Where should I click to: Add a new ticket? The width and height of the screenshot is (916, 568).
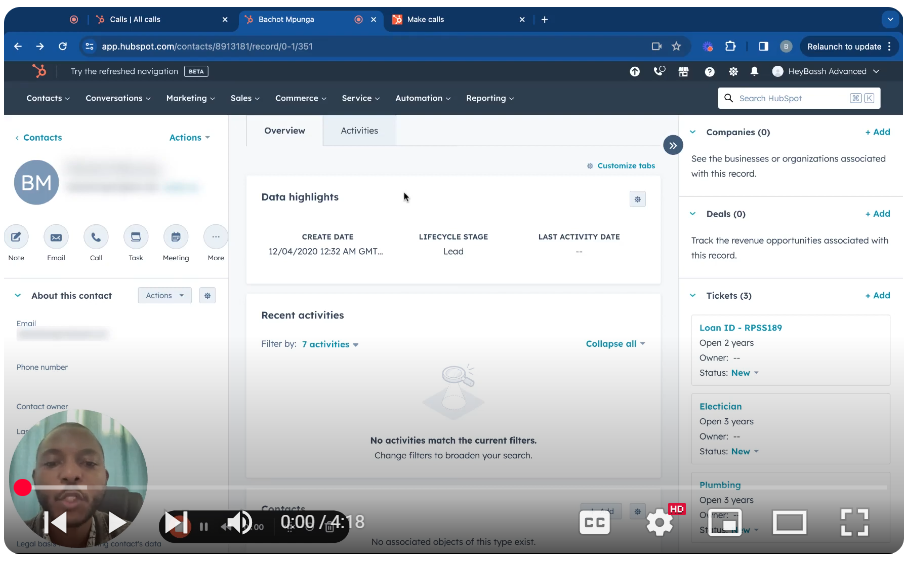[x=877, y=296]
